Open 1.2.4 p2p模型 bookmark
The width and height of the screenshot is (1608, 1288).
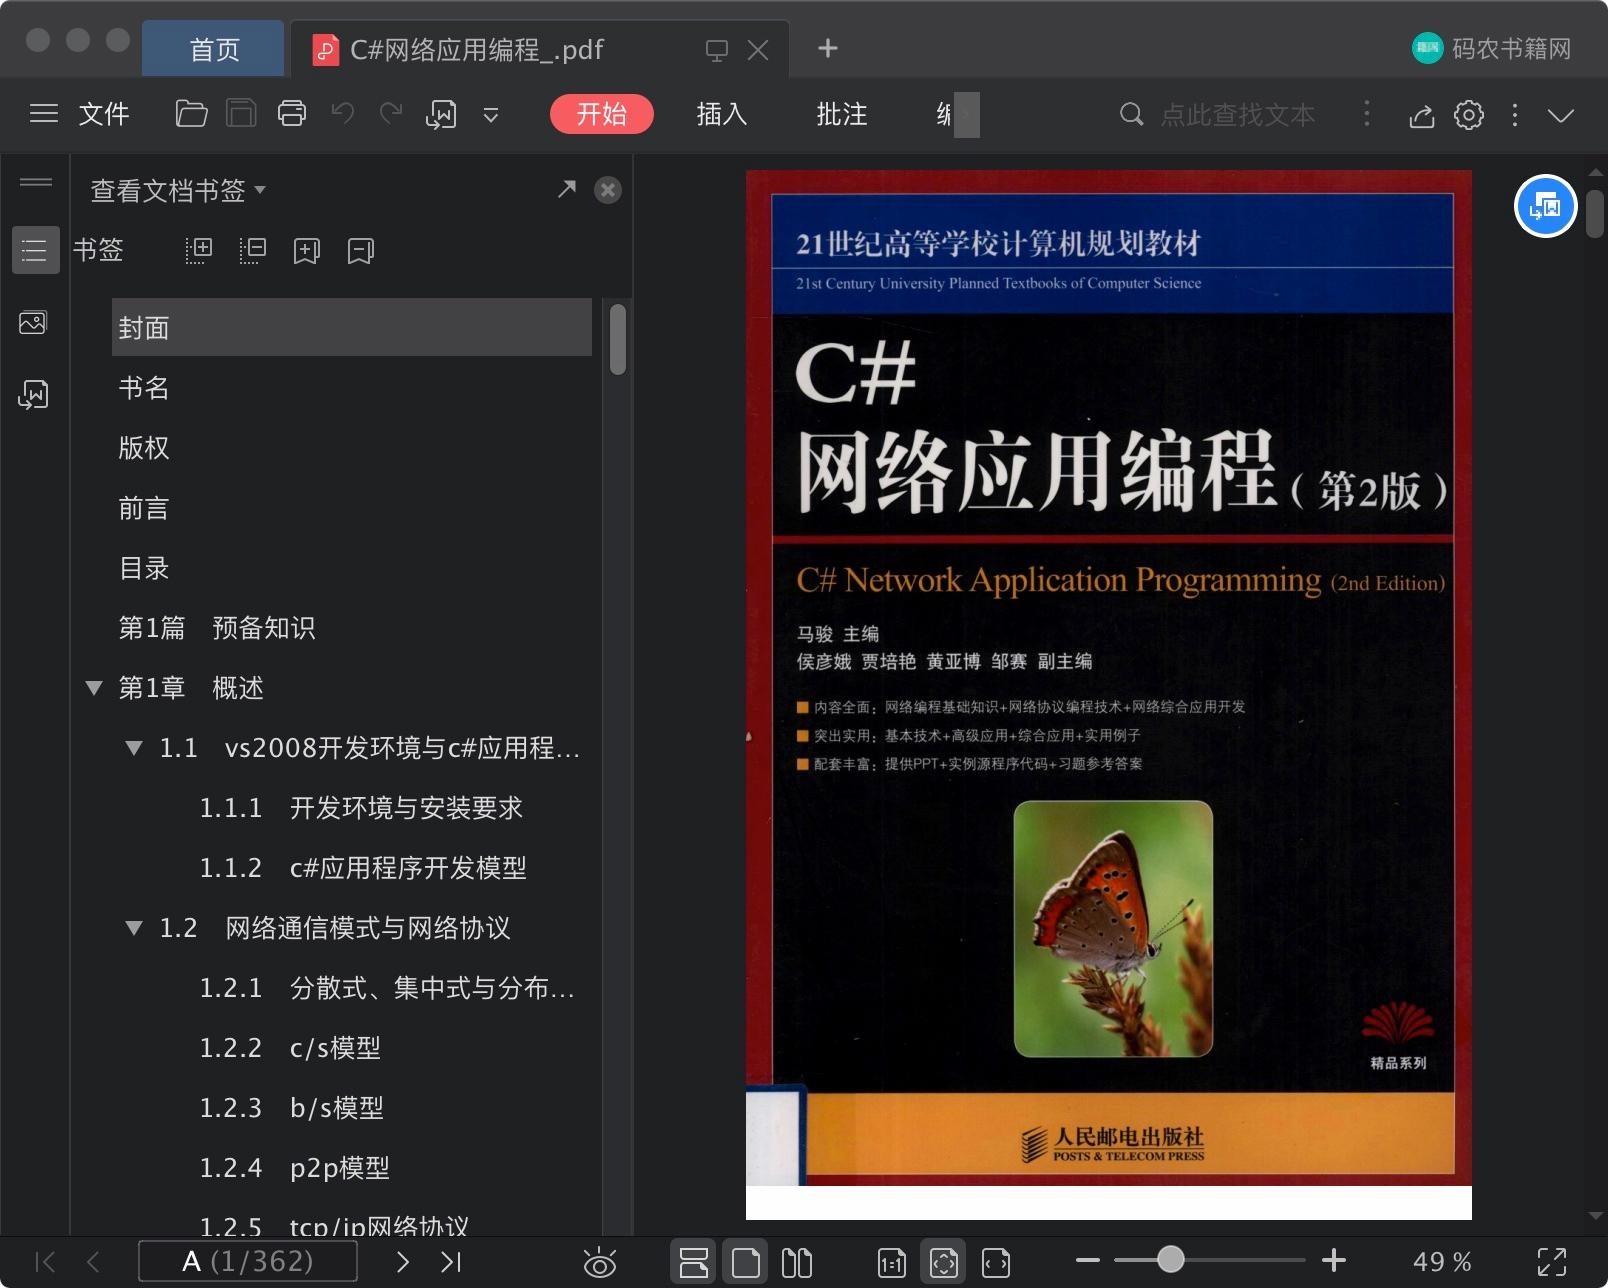point(294,1168)
